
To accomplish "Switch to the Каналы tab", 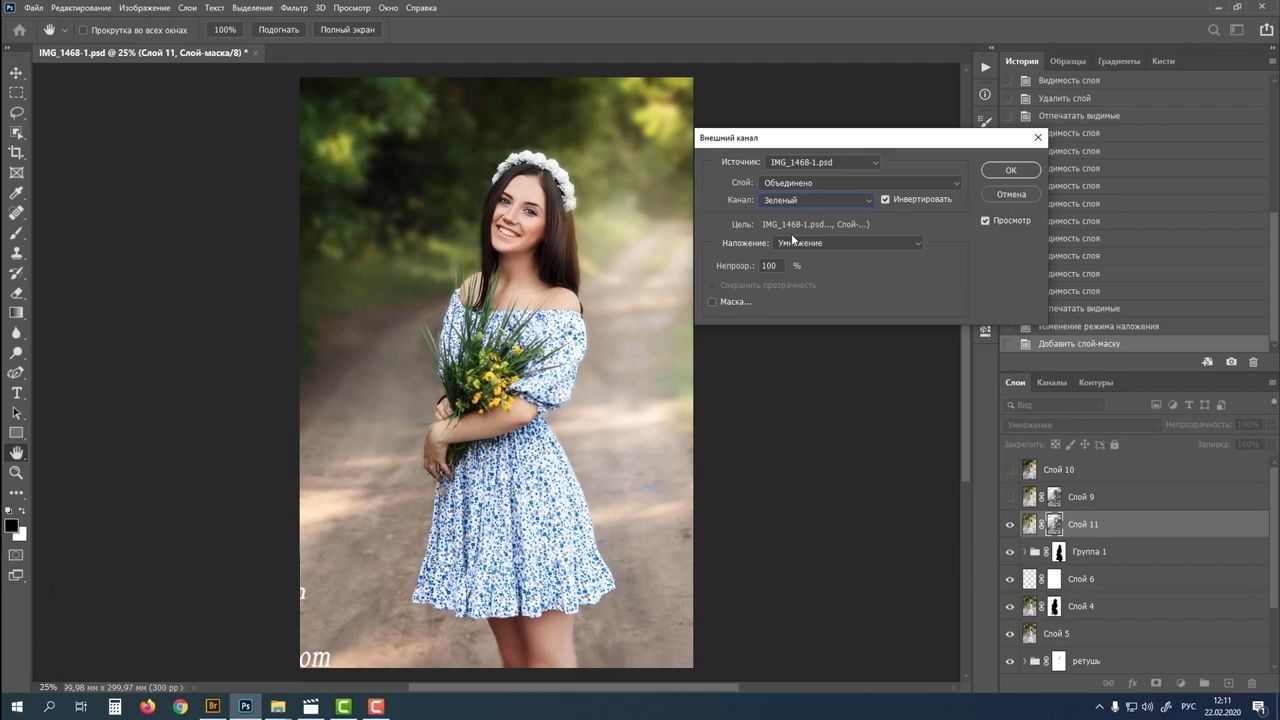I will [1051, 382].
